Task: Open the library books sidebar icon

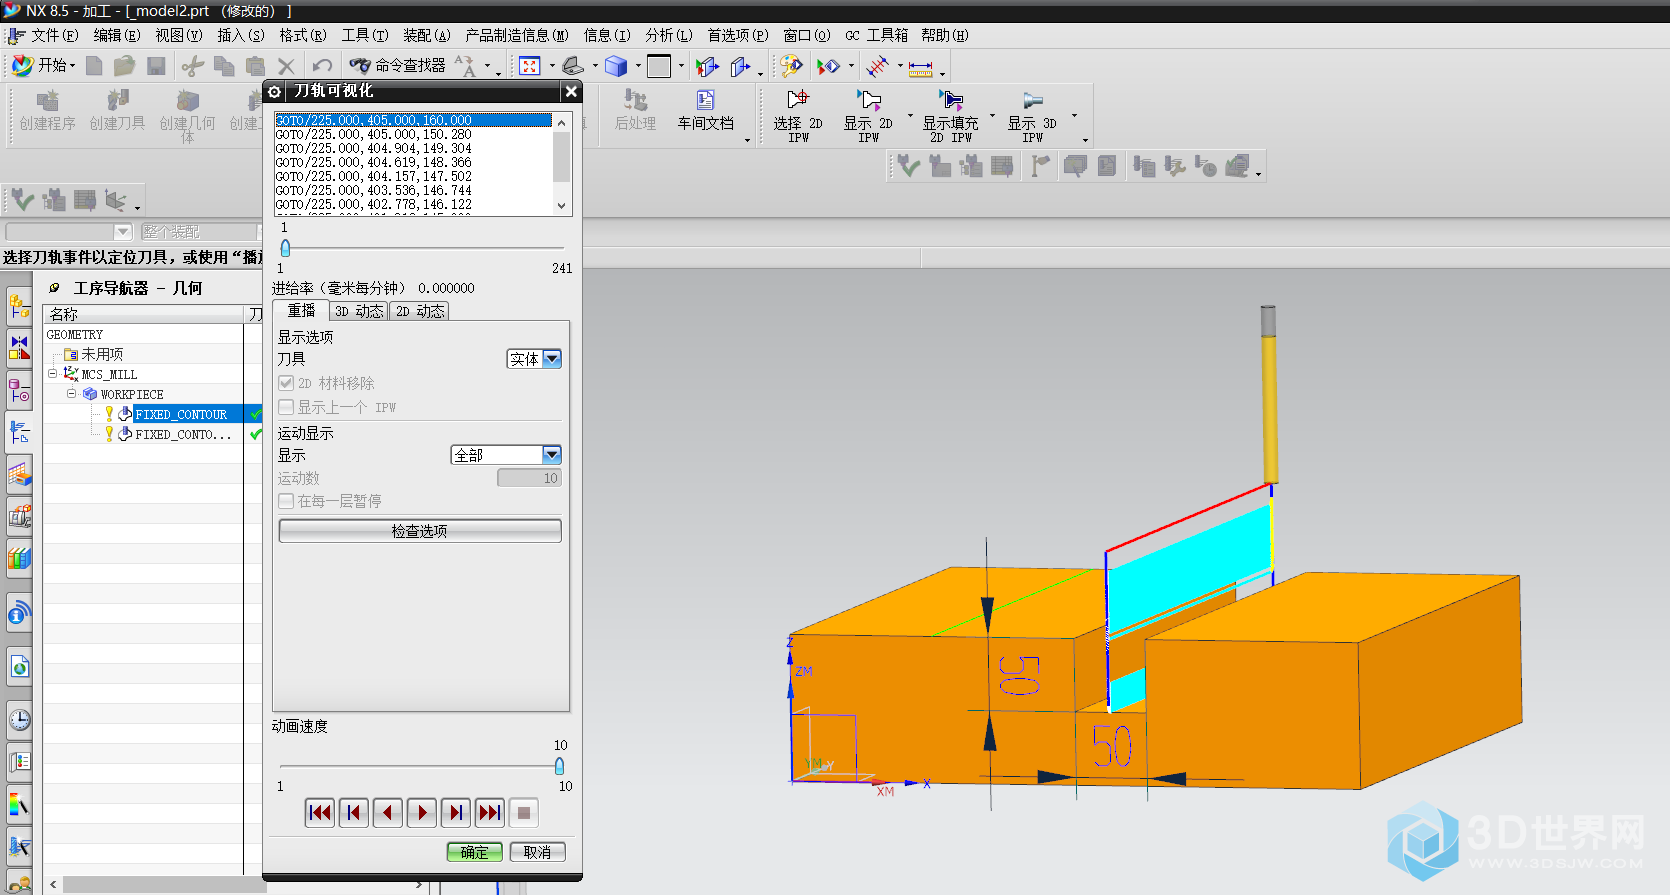Action: (x=19, y=557)
